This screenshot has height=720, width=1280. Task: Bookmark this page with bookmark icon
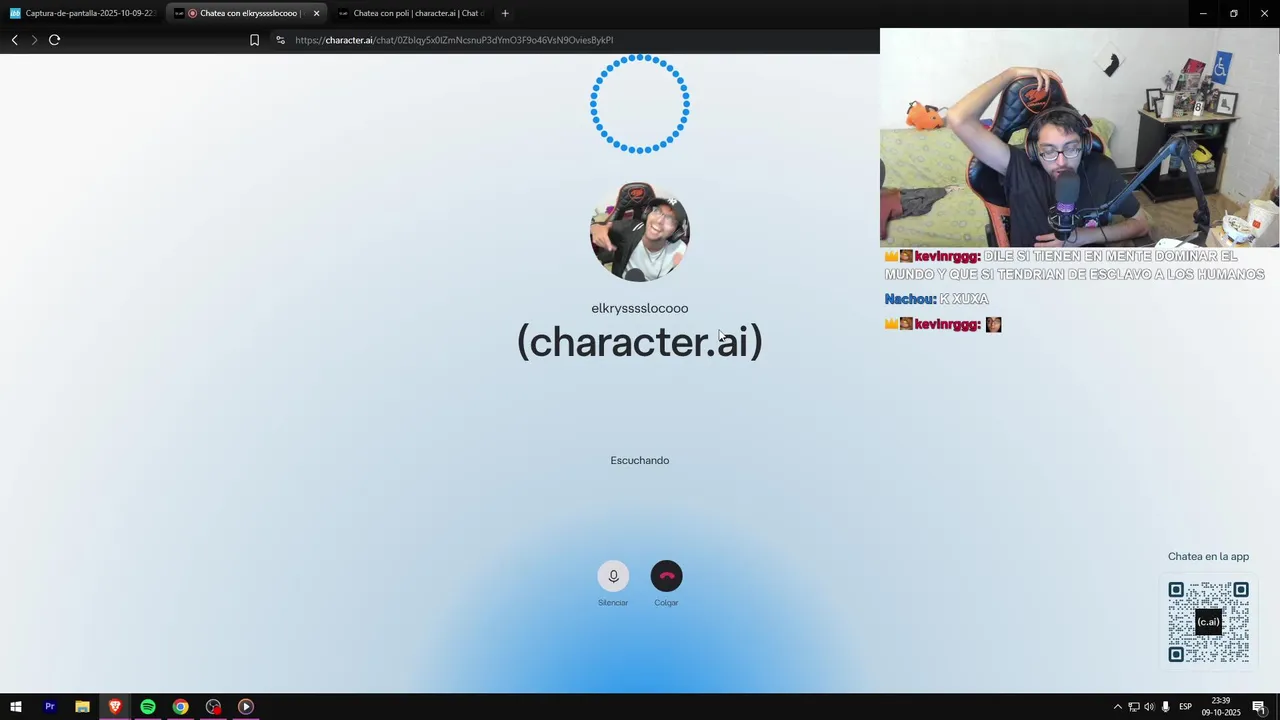tap(254, 40)
